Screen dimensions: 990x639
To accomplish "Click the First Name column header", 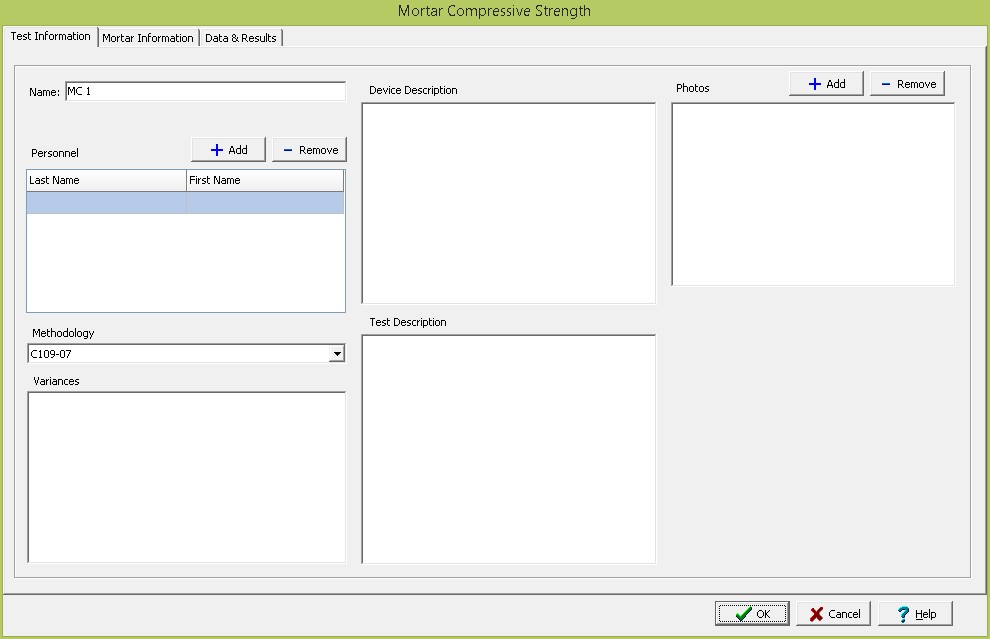I will click(264, 181).
